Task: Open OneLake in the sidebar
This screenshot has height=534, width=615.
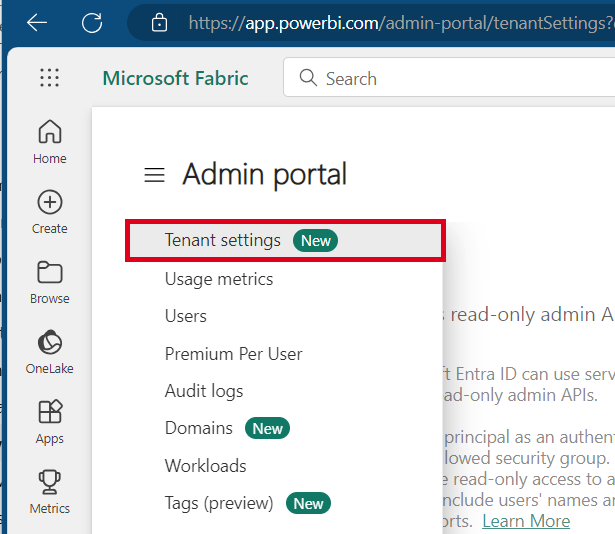Action: click(49, 351)
